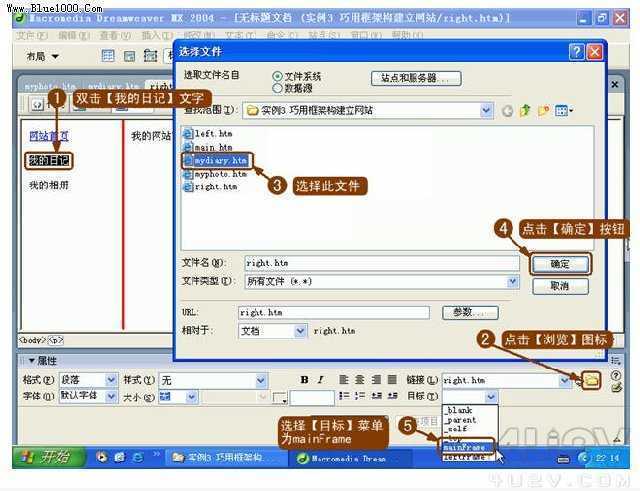640x491 pixels.
Task: Click the 文件名 input field
Action: [x=382, y=263]
